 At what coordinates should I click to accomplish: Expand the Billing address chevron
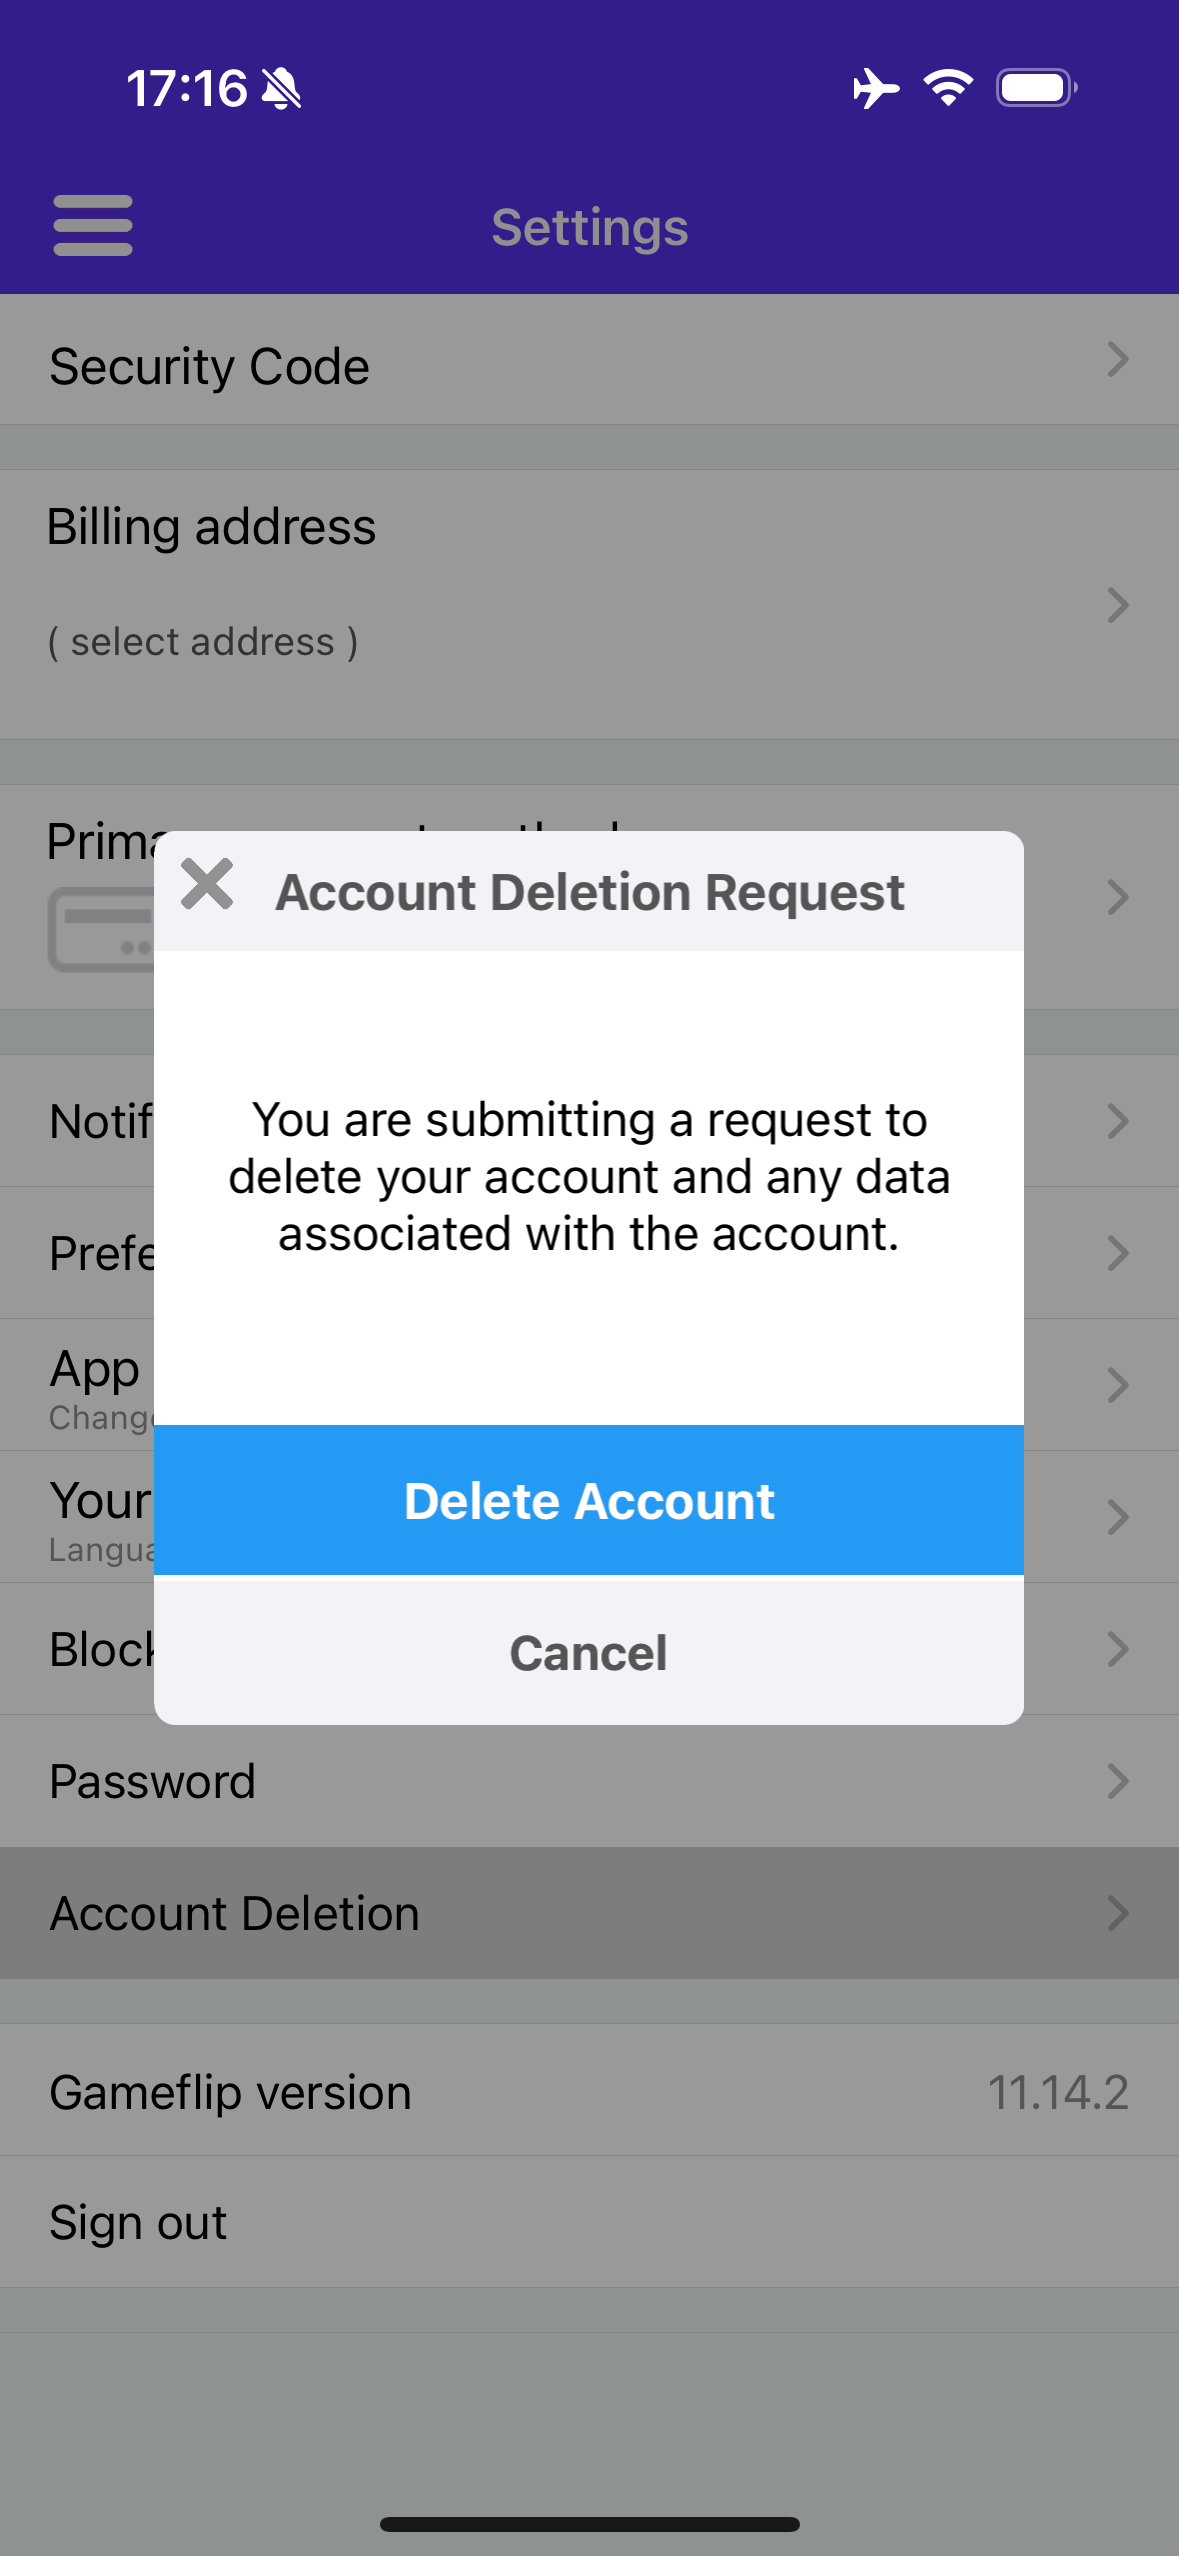tap(1118, 605)
